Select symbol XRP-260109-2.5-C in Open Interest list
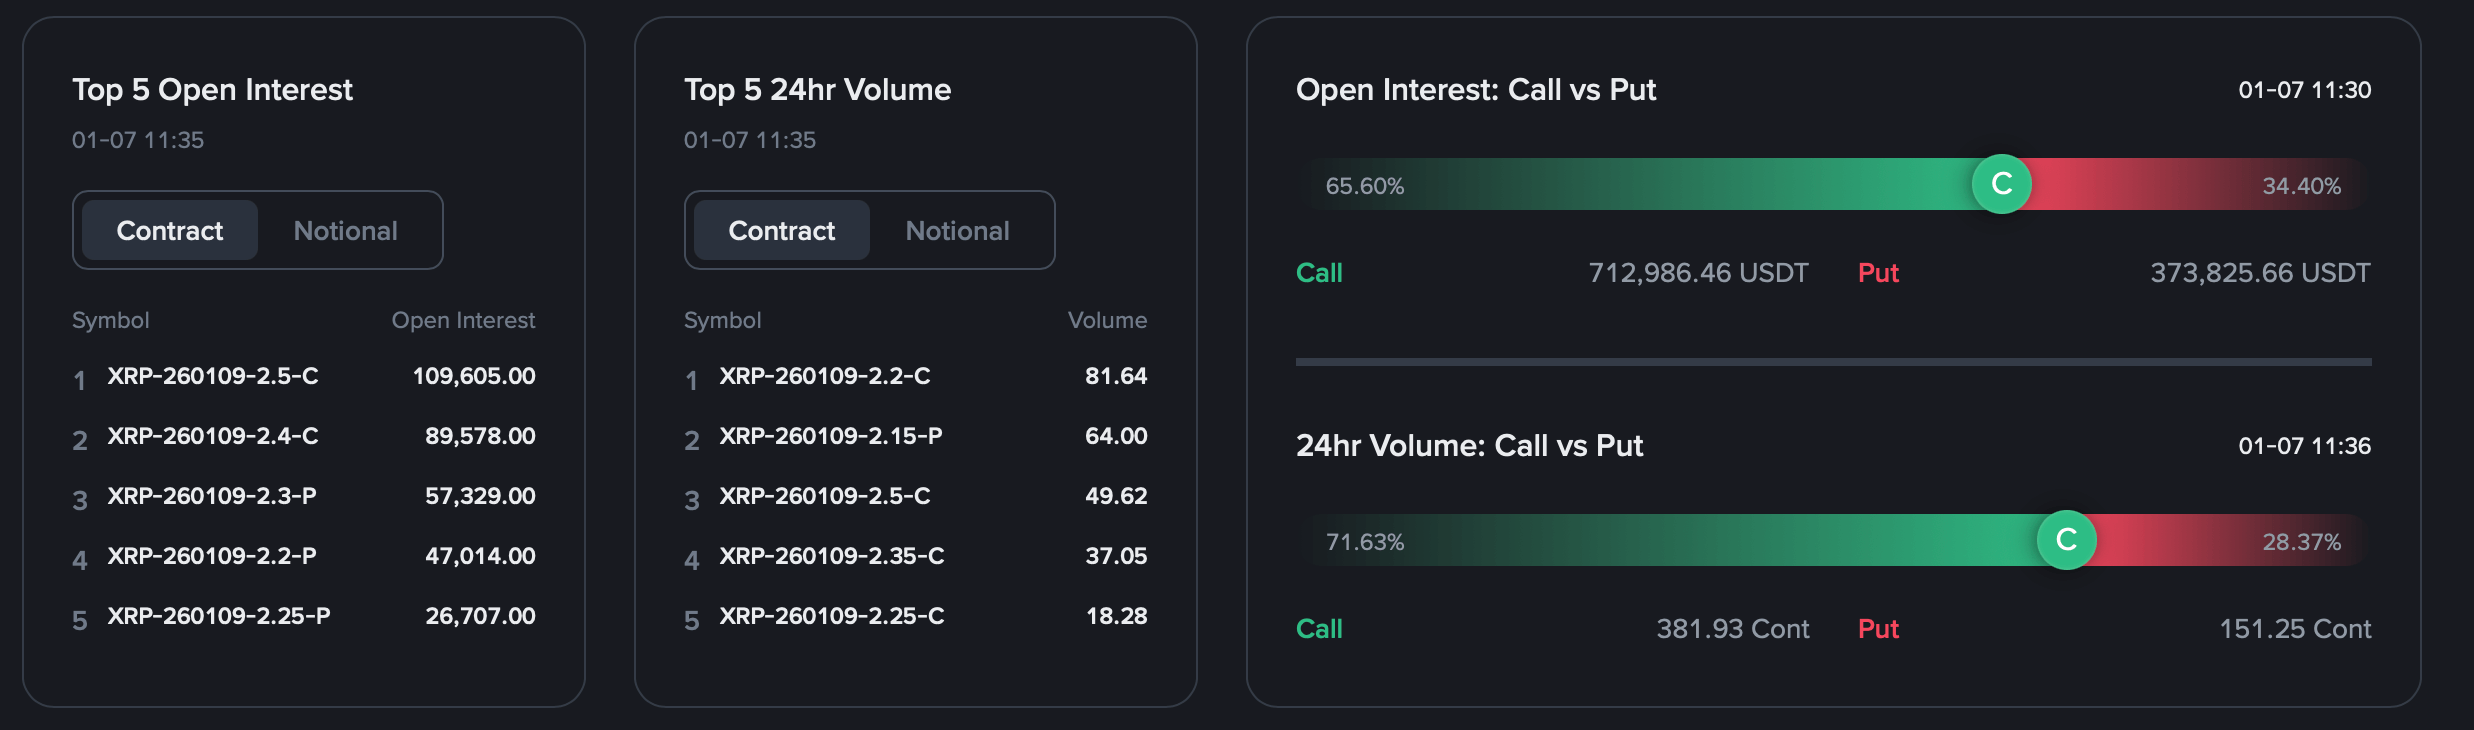 coord(215,376)
